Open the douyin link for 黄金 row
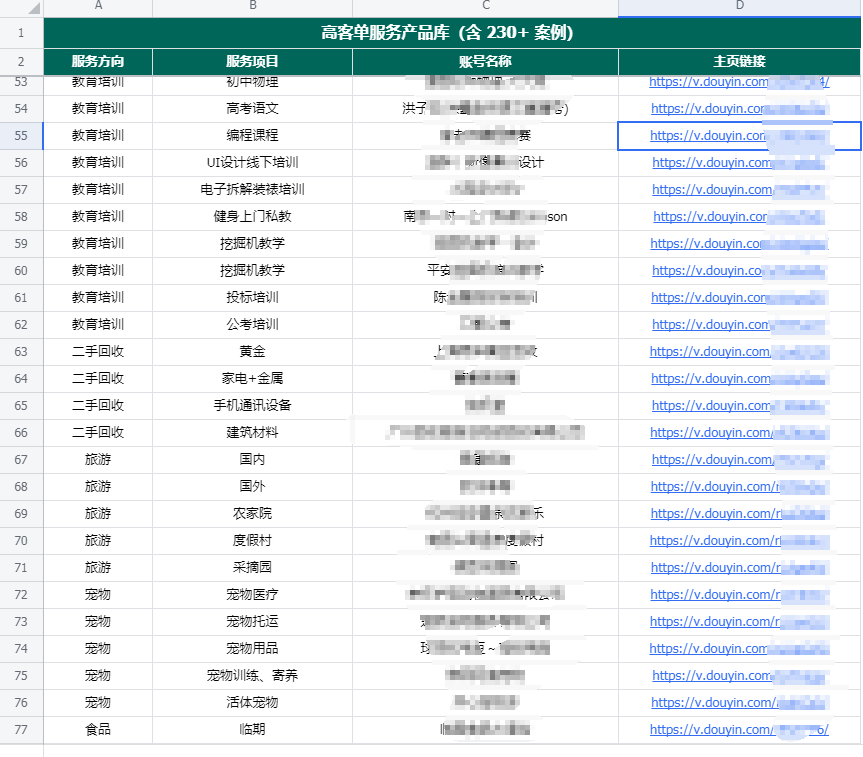This screenshot has width=863, height=757. click(710, 351)
